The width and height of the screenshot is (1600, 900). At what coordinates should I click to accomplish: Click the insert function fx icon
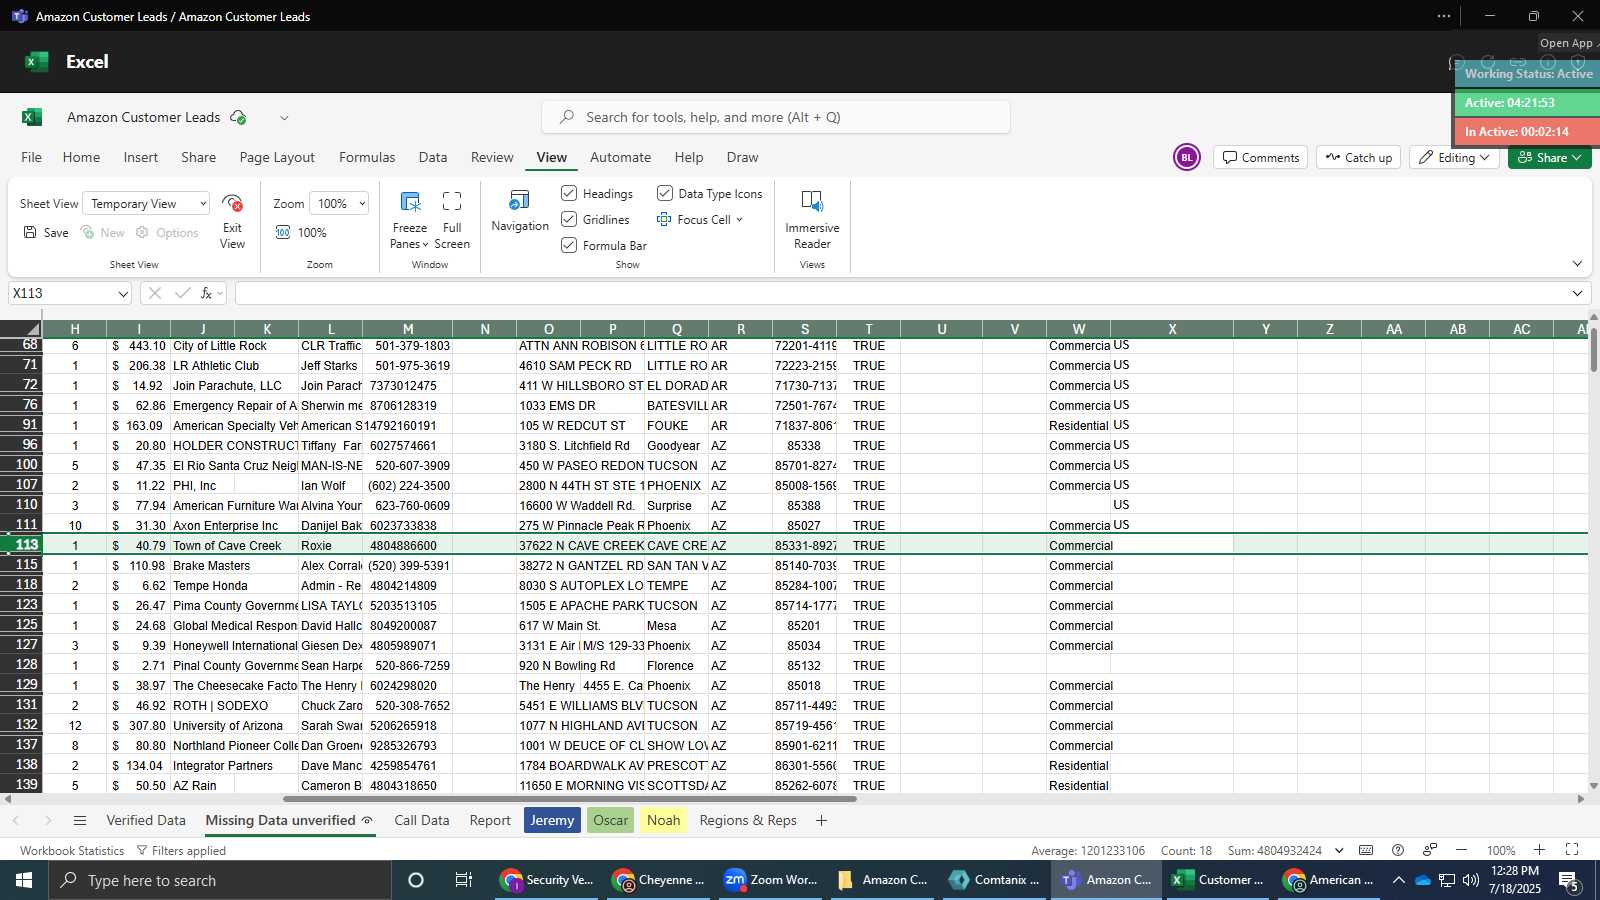click(x=206, y=293)
